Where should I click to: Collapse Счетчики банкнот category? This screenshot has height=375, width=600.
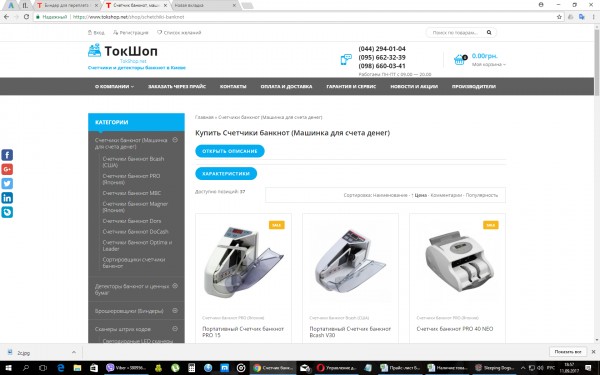pyautogui.click(x=175, y=140)
